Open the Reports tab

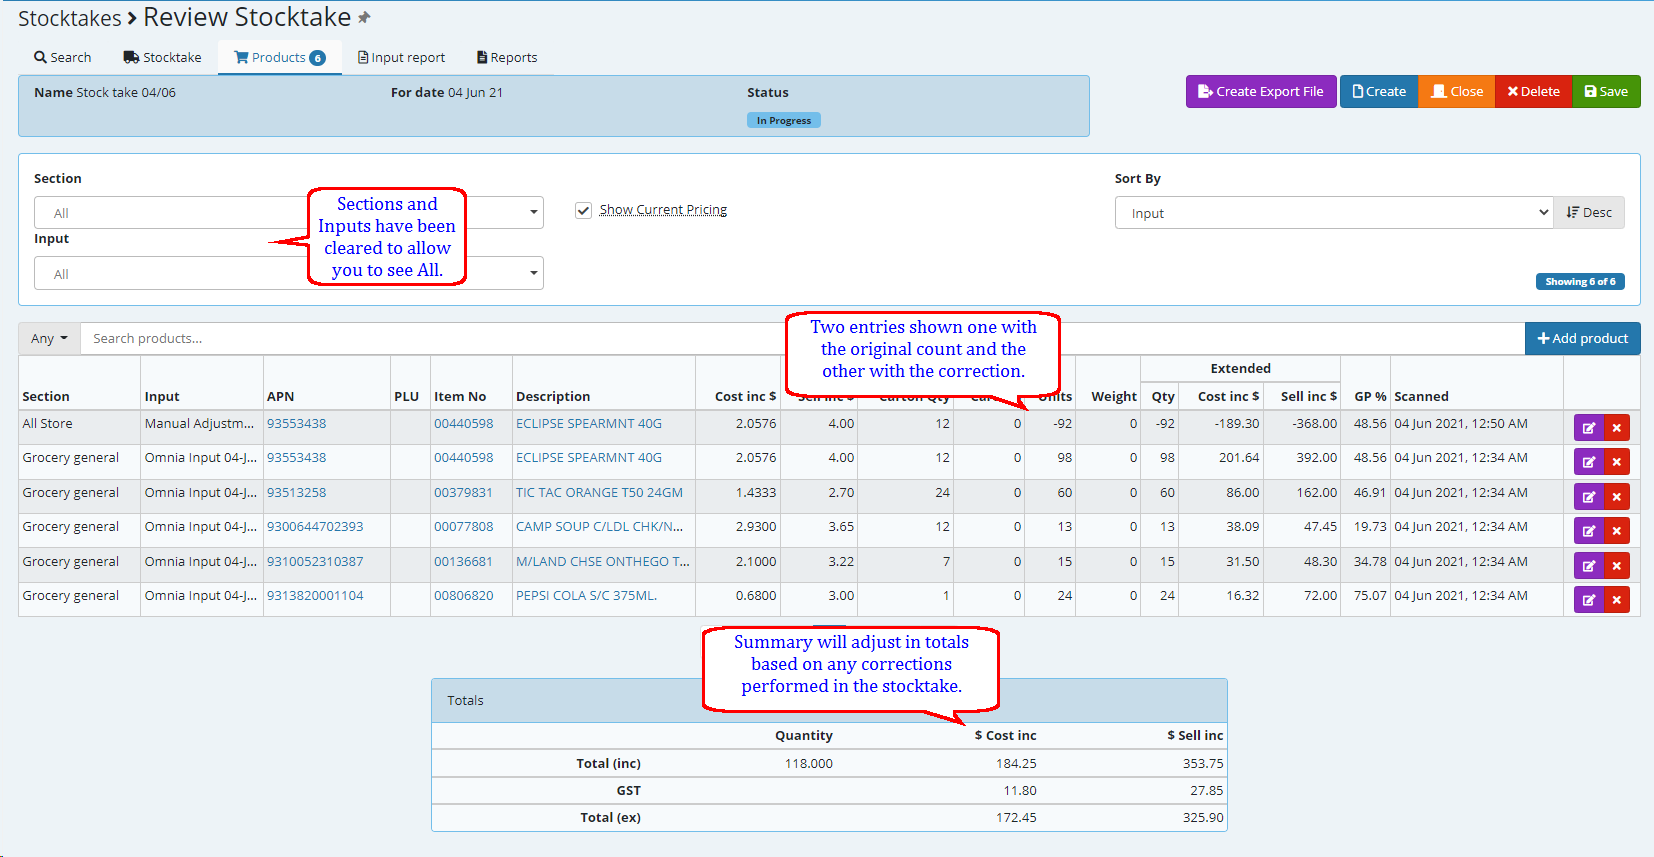tap(507, 58)
